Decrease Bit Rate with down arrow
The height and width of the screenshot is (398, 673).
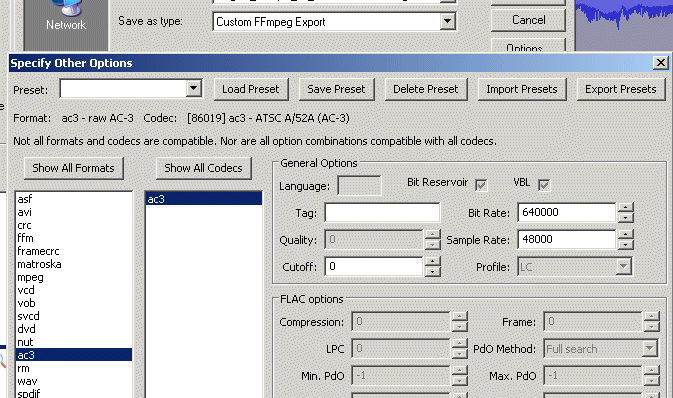[x=626, y=218]
